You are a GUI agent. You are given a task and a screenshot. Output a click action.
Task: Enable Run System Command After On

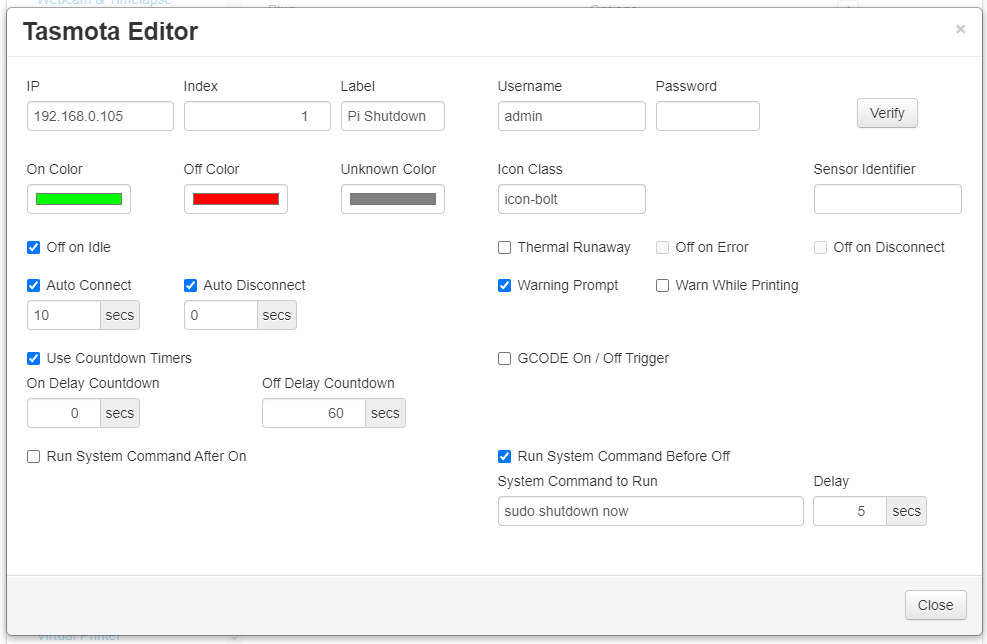pos(33,456)
